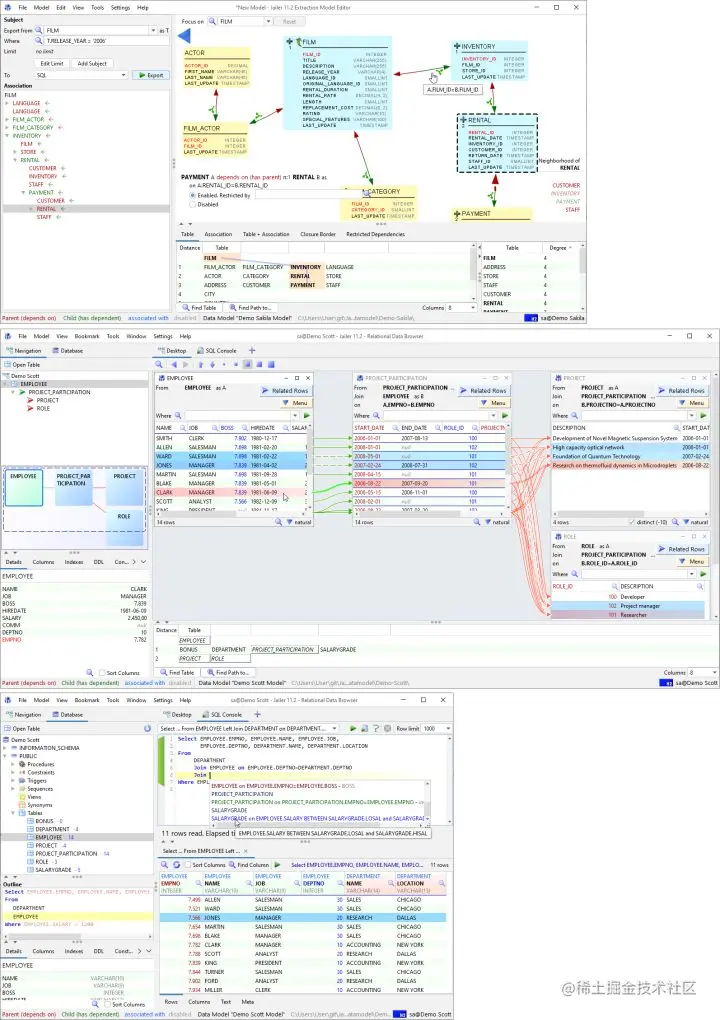This screenshot has height=1020, width=720.
Task: Open the To SQL format dropdown
Action: click(x=124, y=75)
